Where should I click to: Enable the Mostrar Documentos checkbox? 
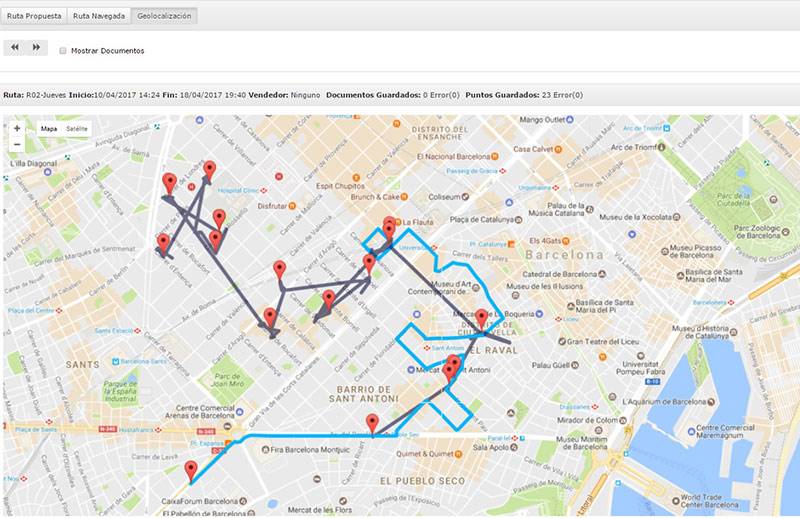(63, 51)
